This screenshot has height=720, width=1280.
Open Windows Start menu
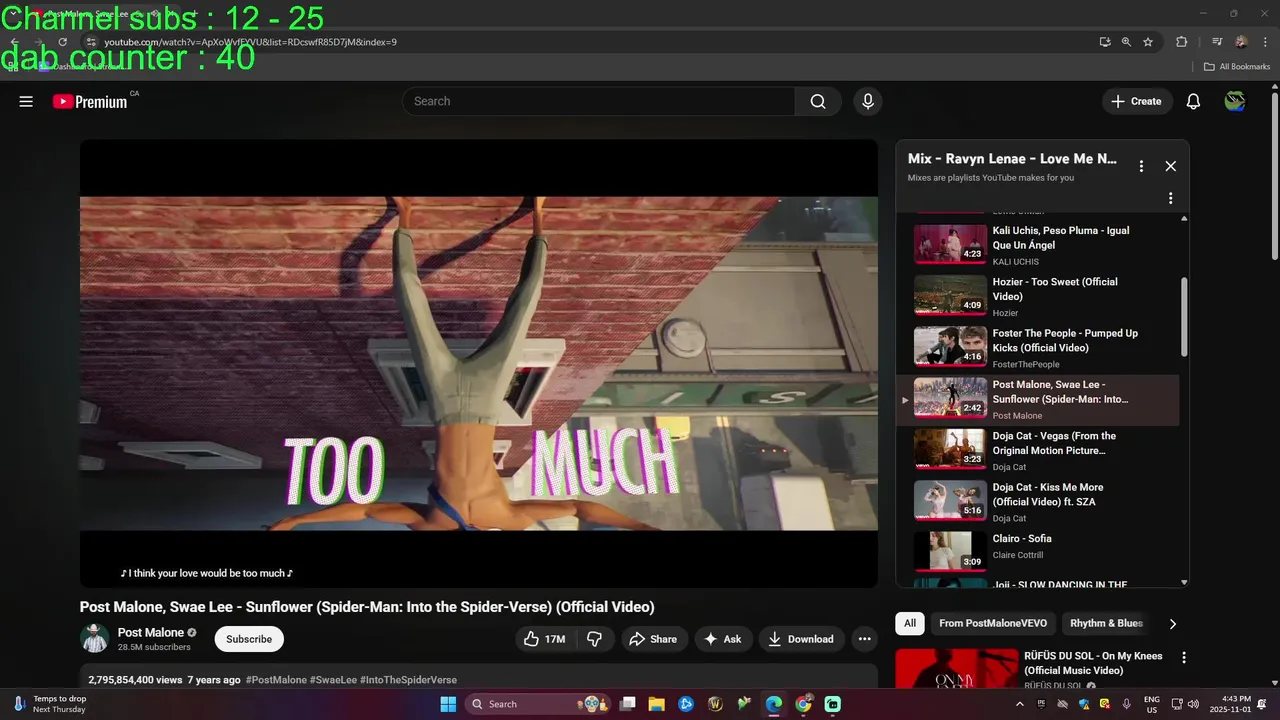point(448,704)
